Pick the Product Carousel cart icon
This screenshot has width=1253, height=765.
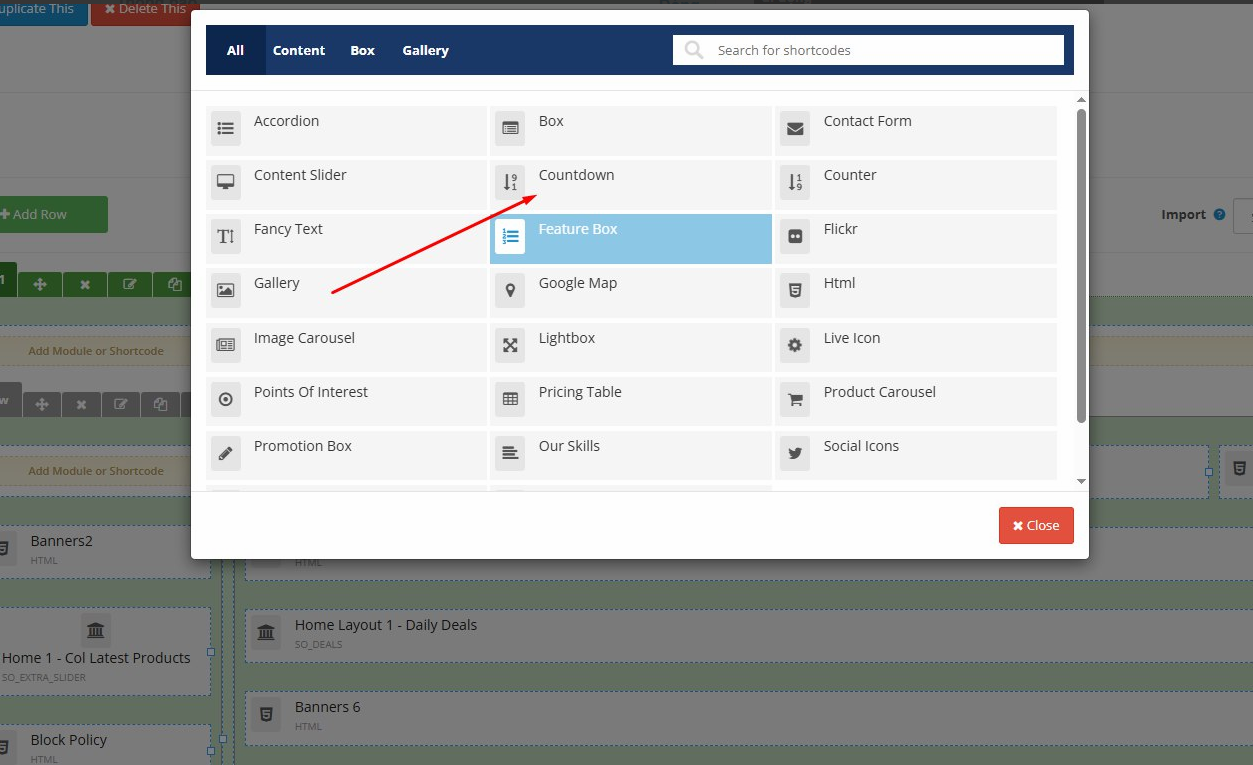pyautogui.click(x=795, y=399)
